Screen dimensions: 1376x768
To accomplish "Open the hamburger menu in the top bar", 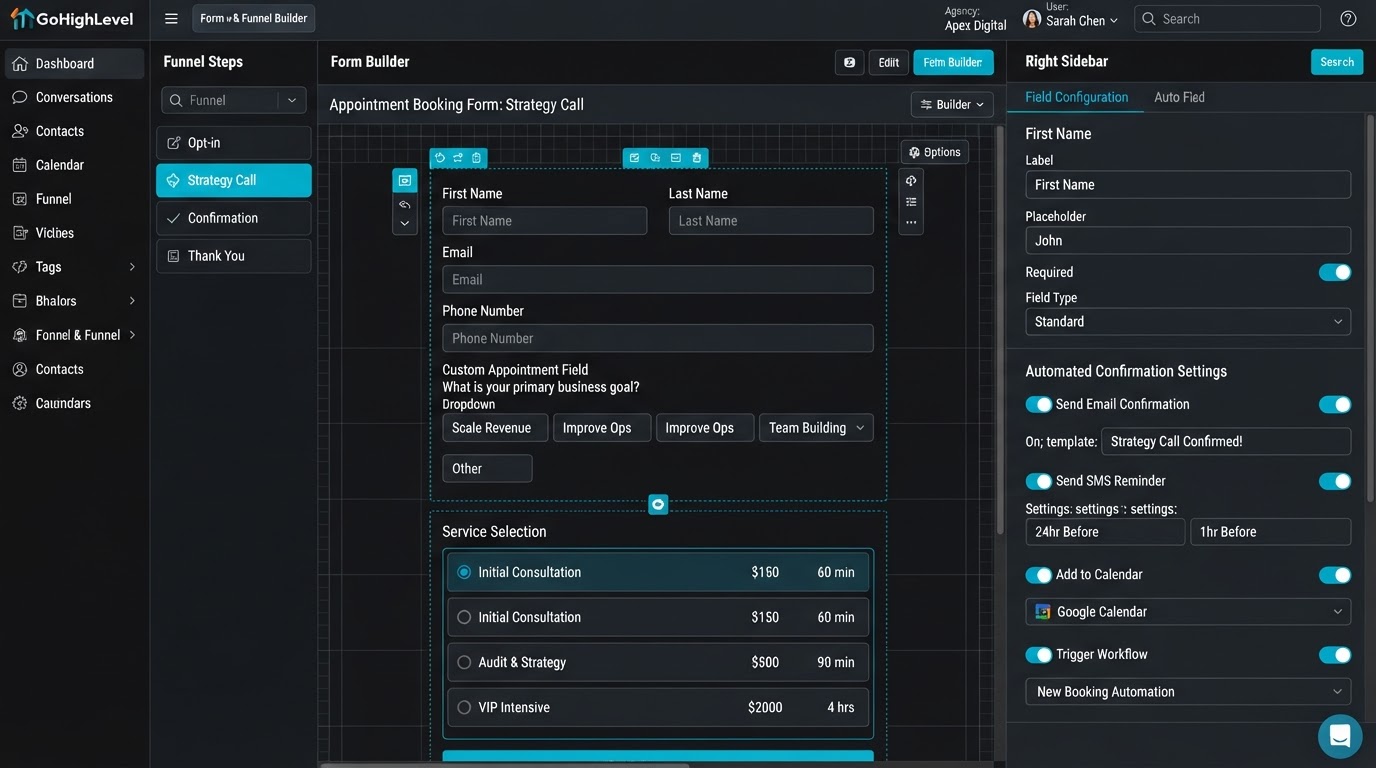I will (171, 19).
